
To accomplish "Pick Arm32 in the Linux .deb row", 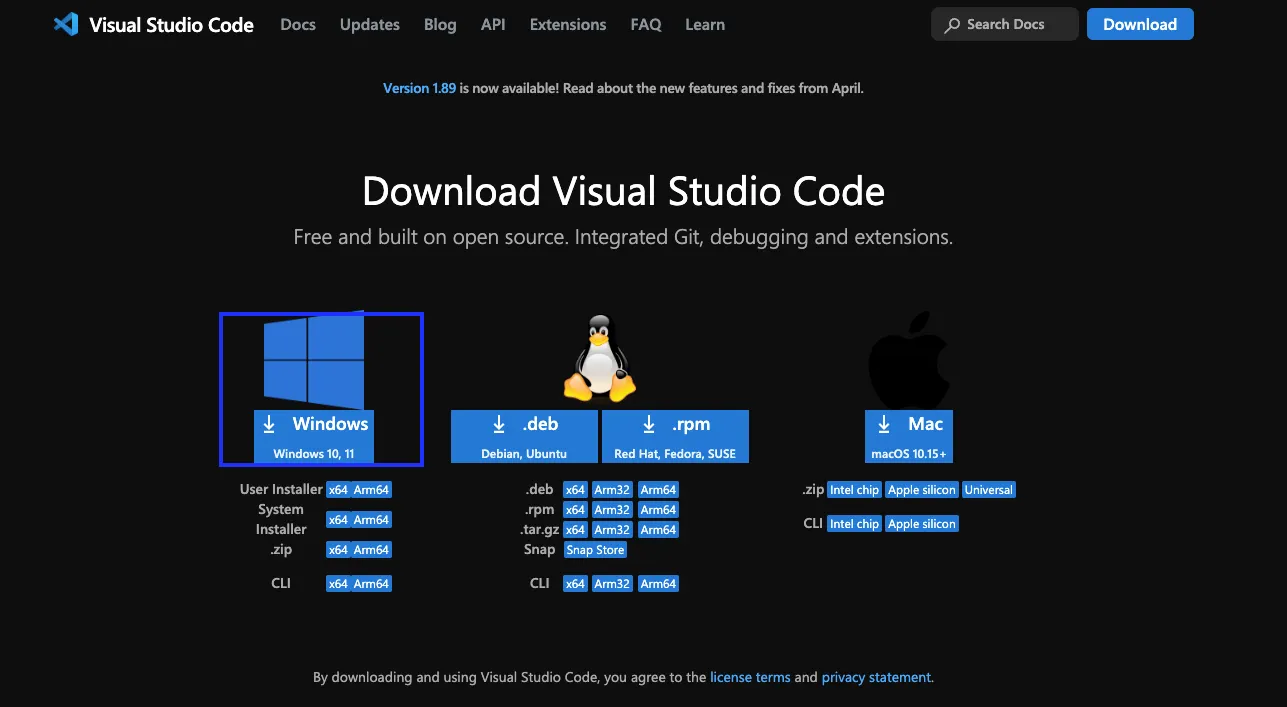I will [x=612, y=490].
